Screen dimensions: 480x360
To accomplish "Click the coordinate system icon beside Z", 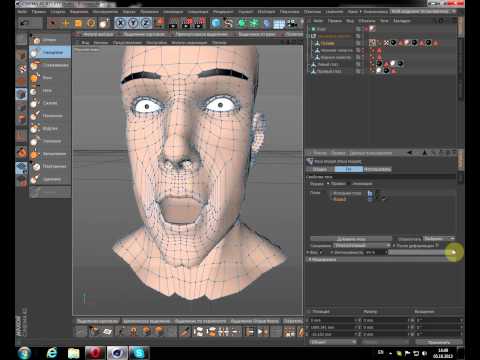I will click(x=160, y=23).
